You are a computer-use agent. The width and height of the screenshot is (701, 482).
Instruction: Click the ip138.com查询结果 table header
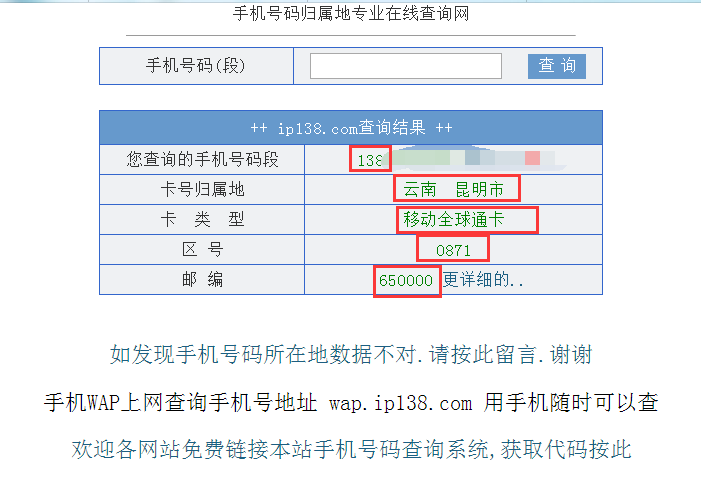coord(351,128)
